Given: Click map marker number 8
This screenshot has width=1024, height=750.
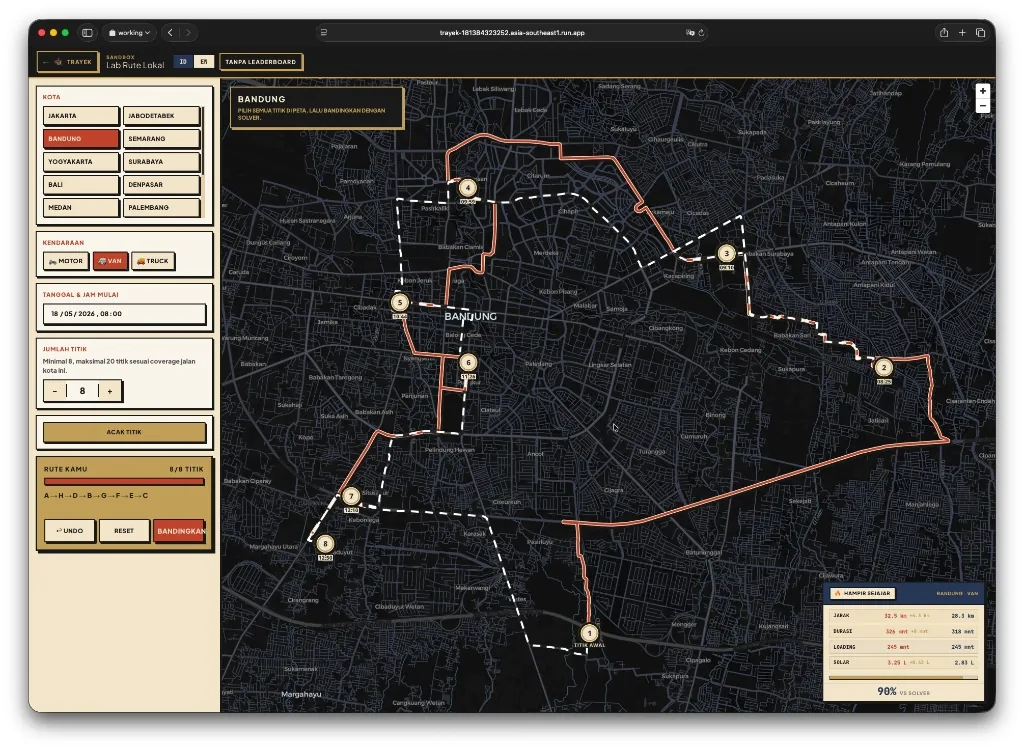Looking at the screenshot, I should (325, 544).
